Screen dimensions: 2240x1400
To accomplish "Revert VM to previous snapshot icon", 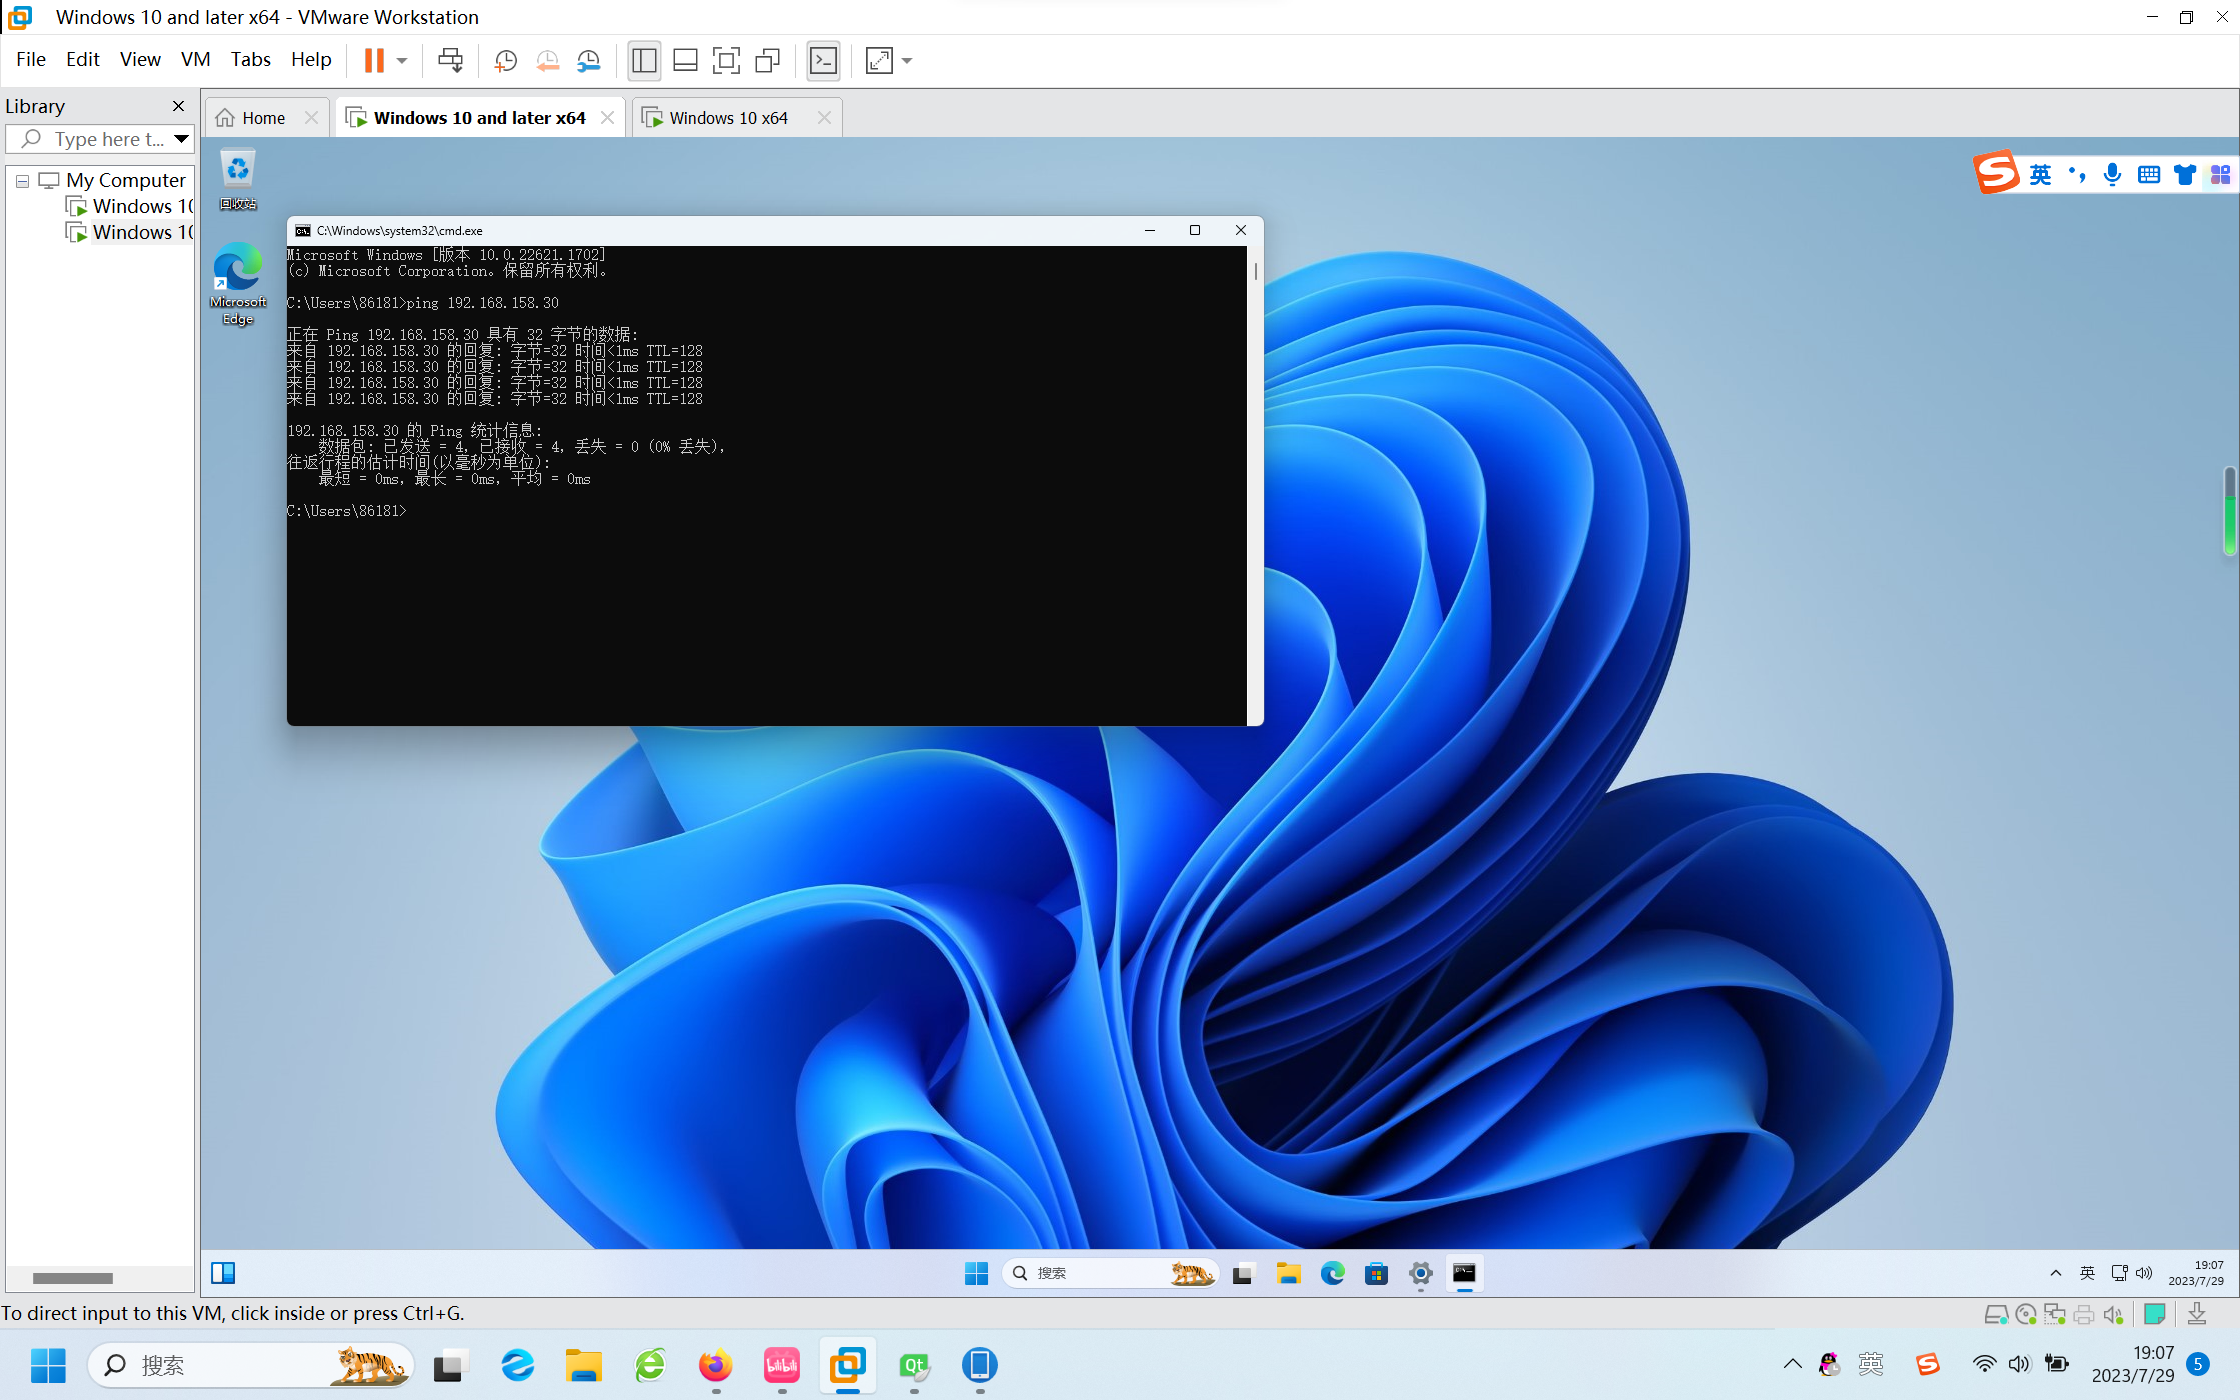I will (547, 61).
